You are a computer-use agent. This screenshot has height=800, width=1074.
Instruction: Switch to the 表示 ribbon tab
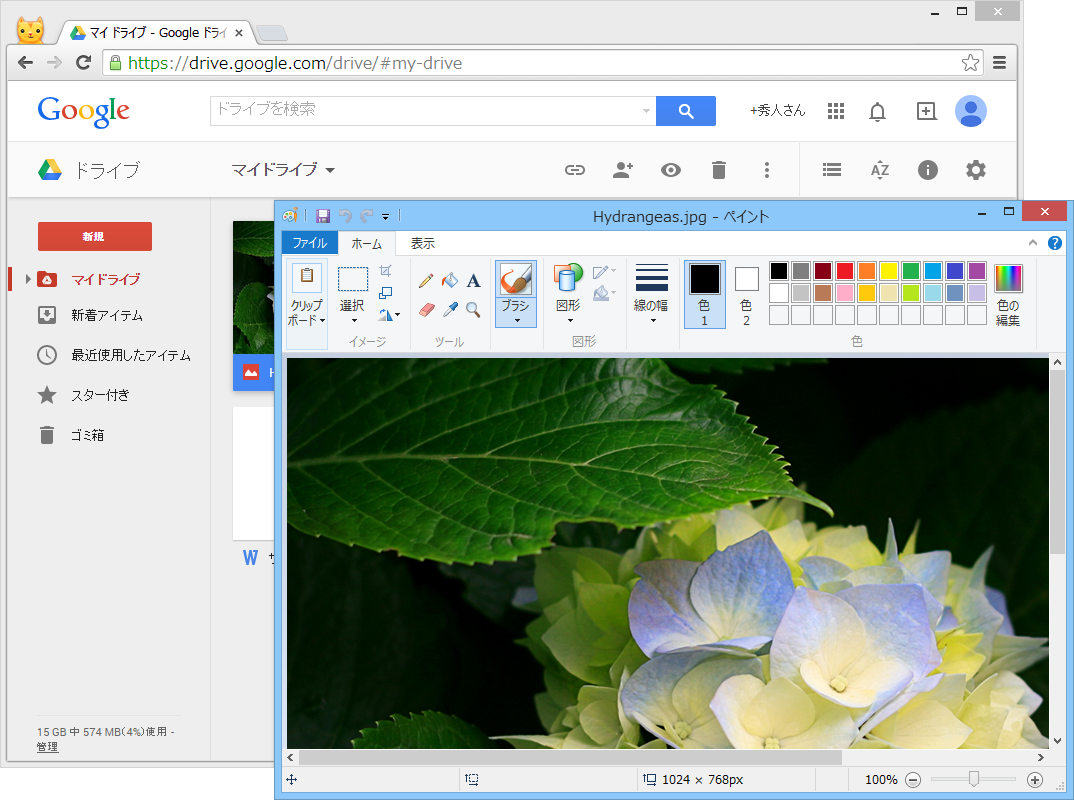(423, 243)
